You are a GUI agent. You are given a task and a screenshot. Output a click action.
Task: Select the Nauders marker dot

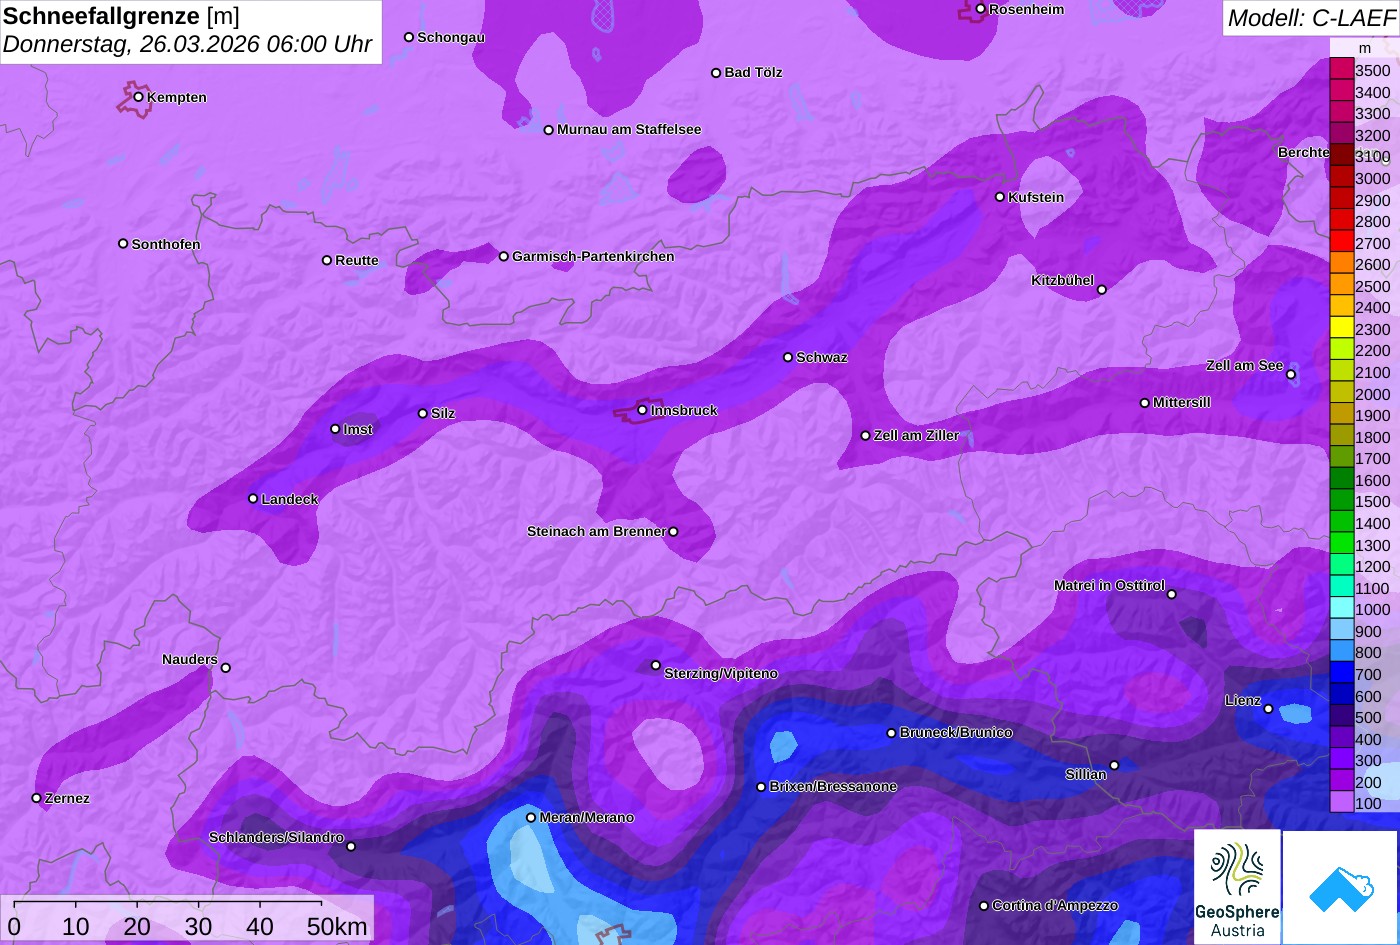[x=226, y=668]
